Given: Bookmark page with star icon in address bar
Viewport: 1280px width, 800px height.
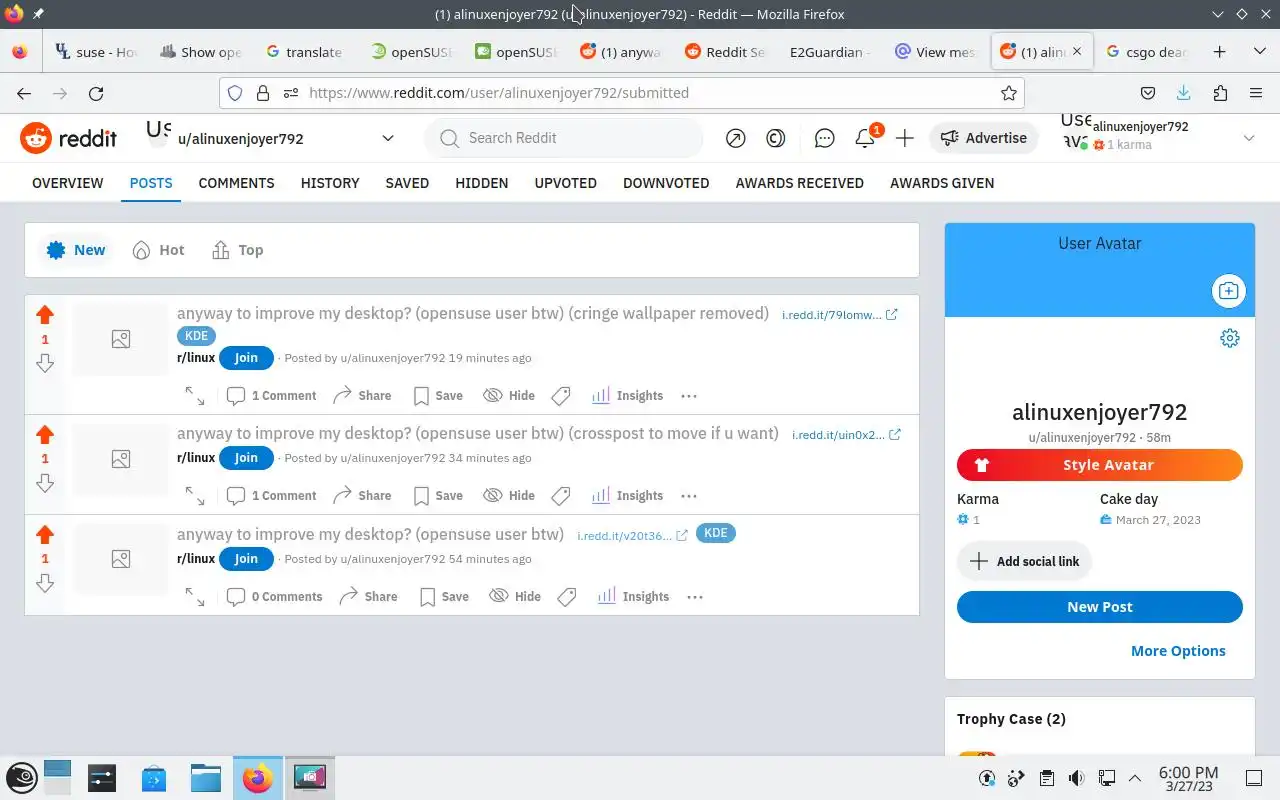Looking at the screenshot, I should coord(1009,93).
